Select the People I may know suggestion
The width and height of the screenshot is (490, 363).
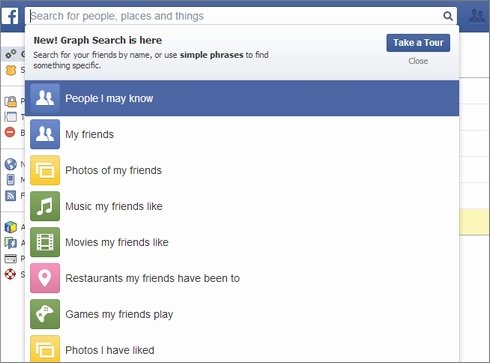click(242, 98)
